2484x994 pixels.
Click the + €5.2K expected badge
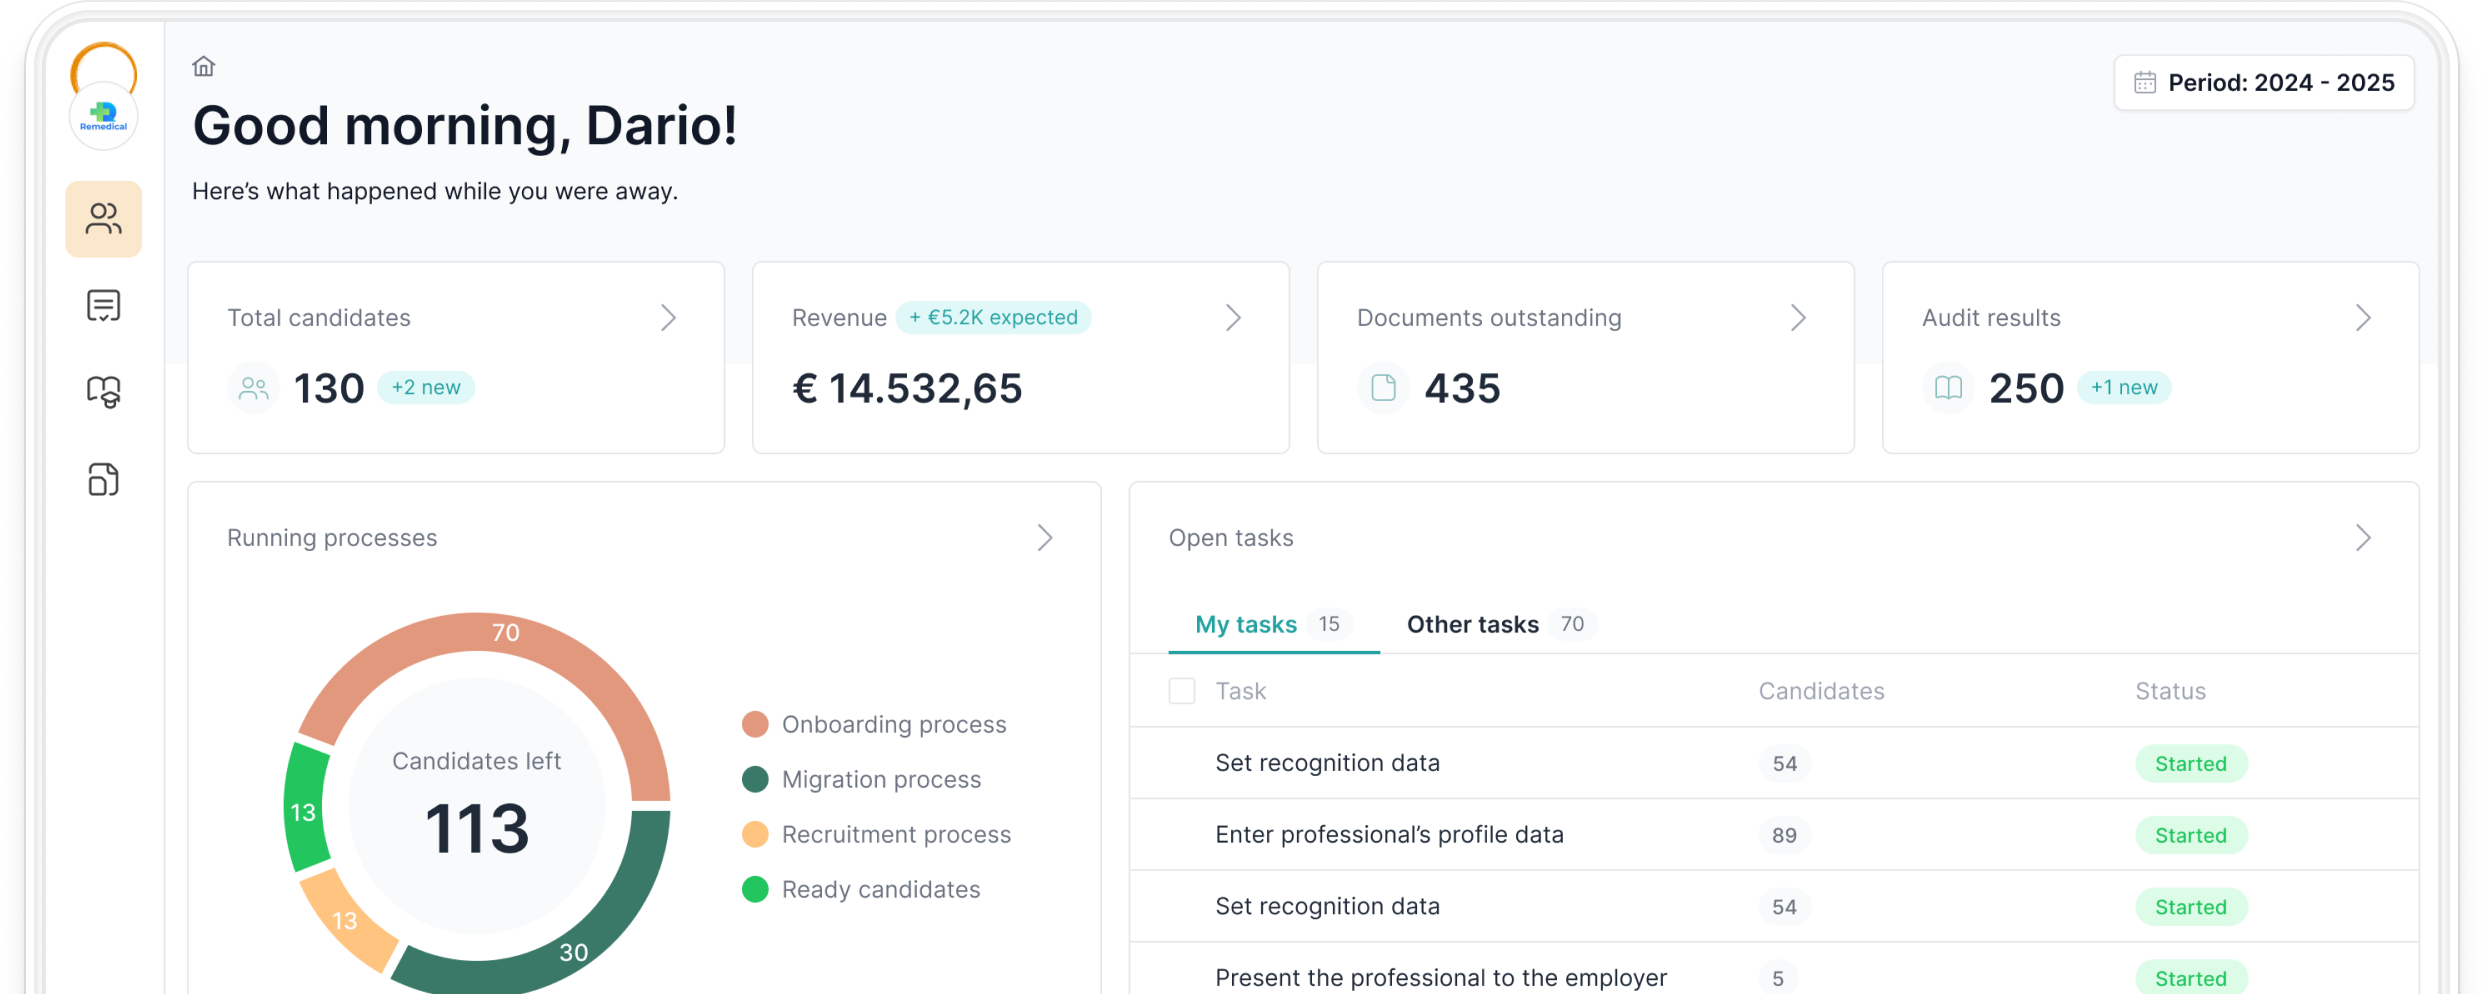tap(993, 318)
